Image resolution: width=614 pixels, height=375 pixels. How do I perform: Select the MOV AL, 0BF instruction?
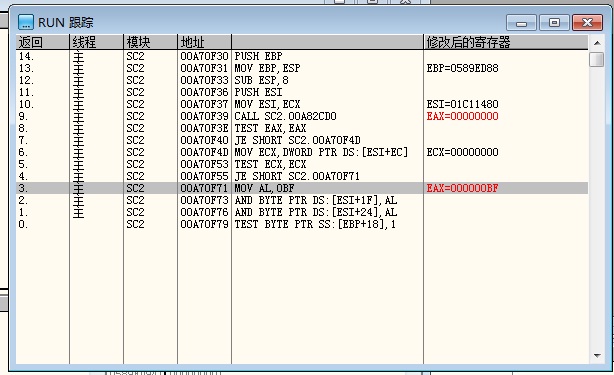point(264,188)
